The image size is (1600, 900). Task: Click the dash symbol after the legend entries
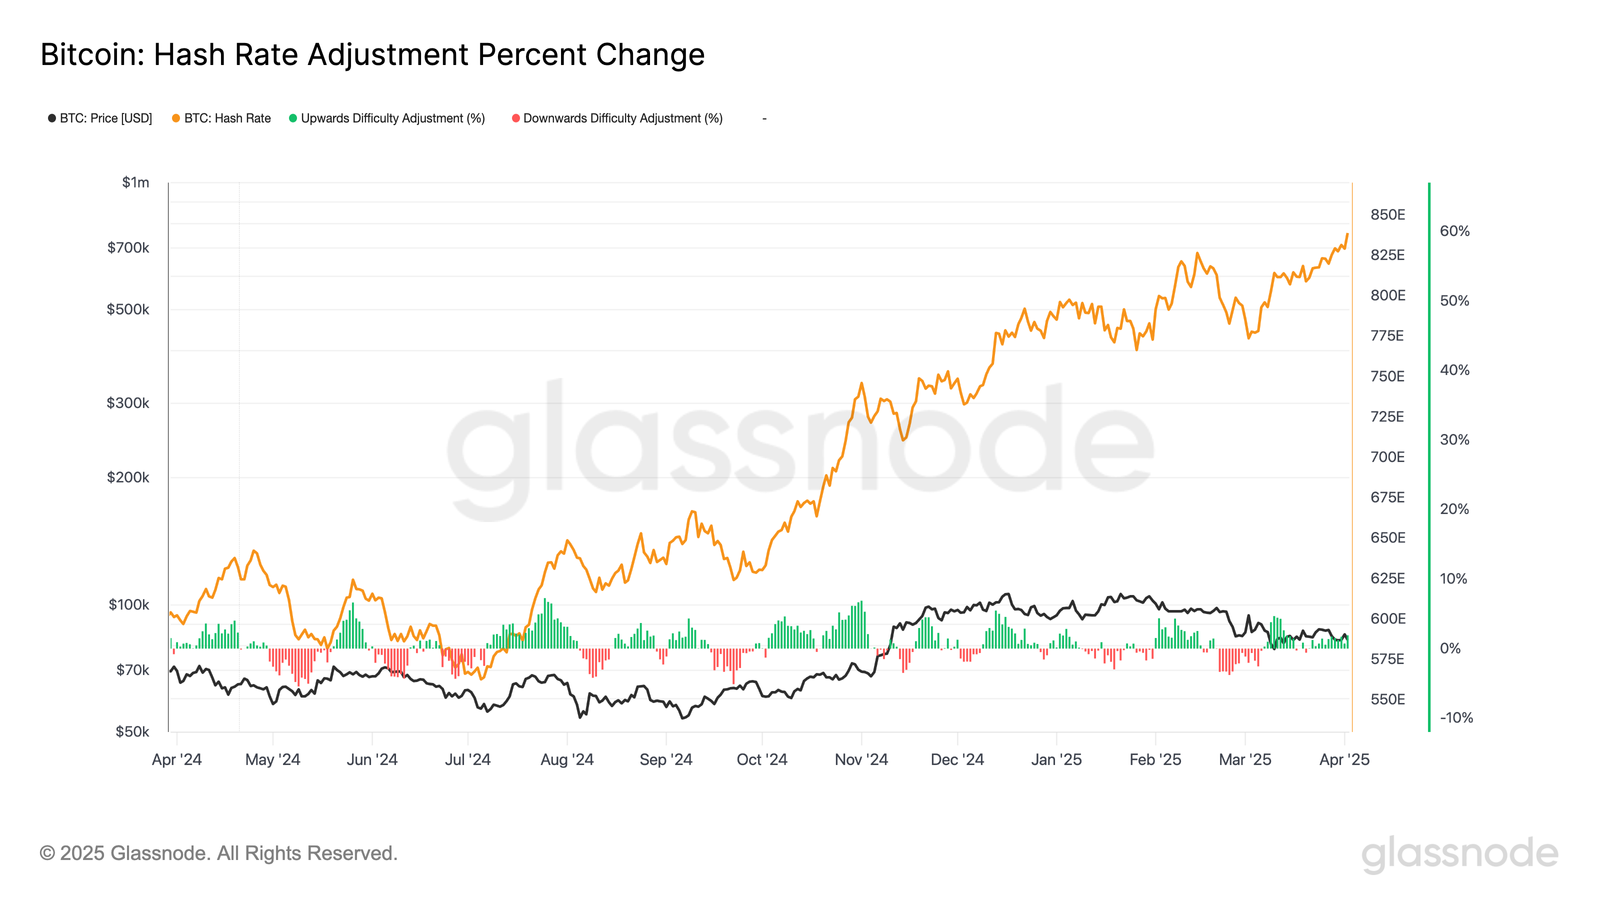tap(764, 119)
